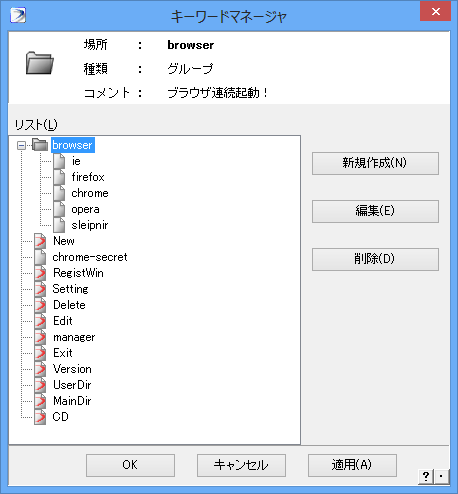
Task: Click the 新規作成(N) button
Action: [x=375, y=163]
